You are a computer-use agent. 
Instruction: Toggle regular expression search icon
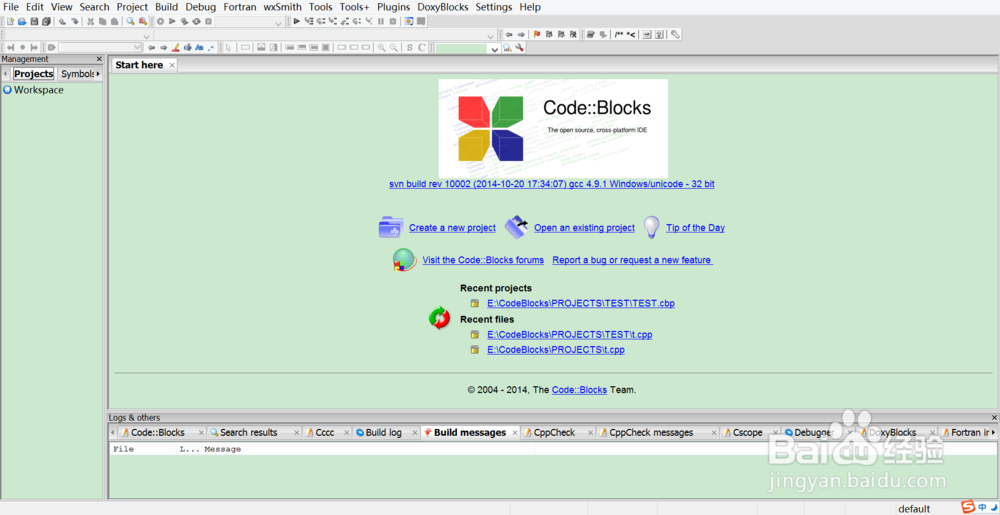tap(211, 47)
